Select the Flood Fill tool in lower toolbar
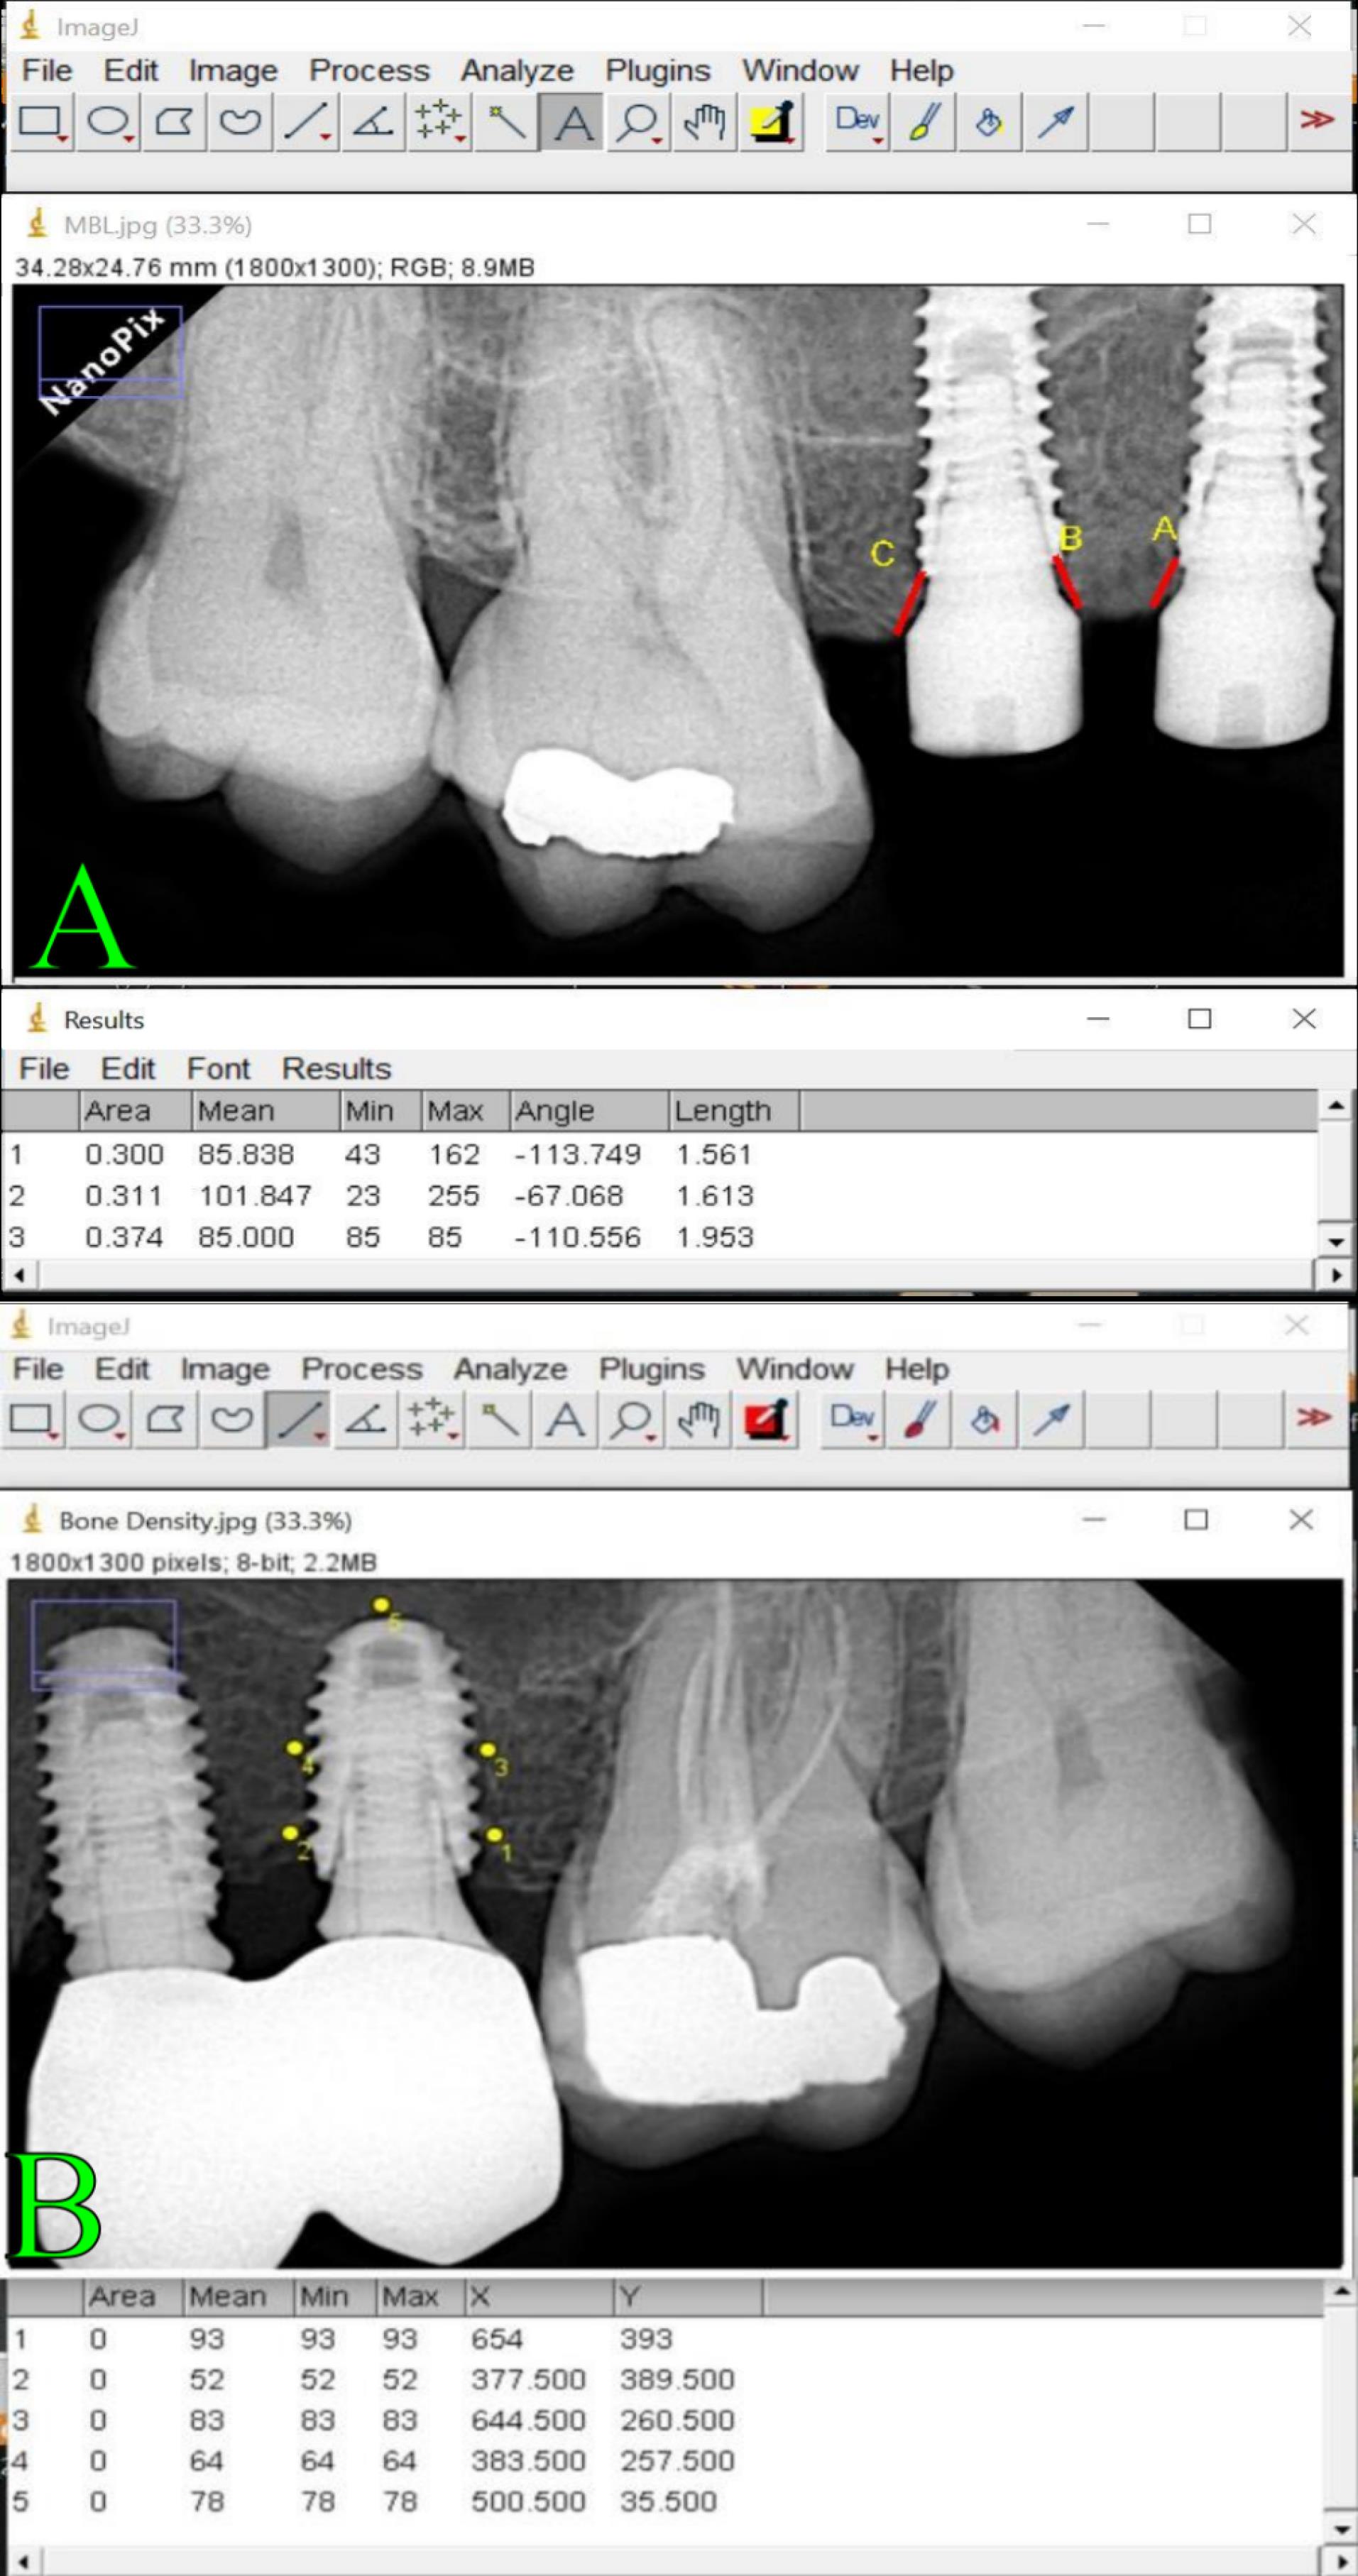 coord(985,1419)
